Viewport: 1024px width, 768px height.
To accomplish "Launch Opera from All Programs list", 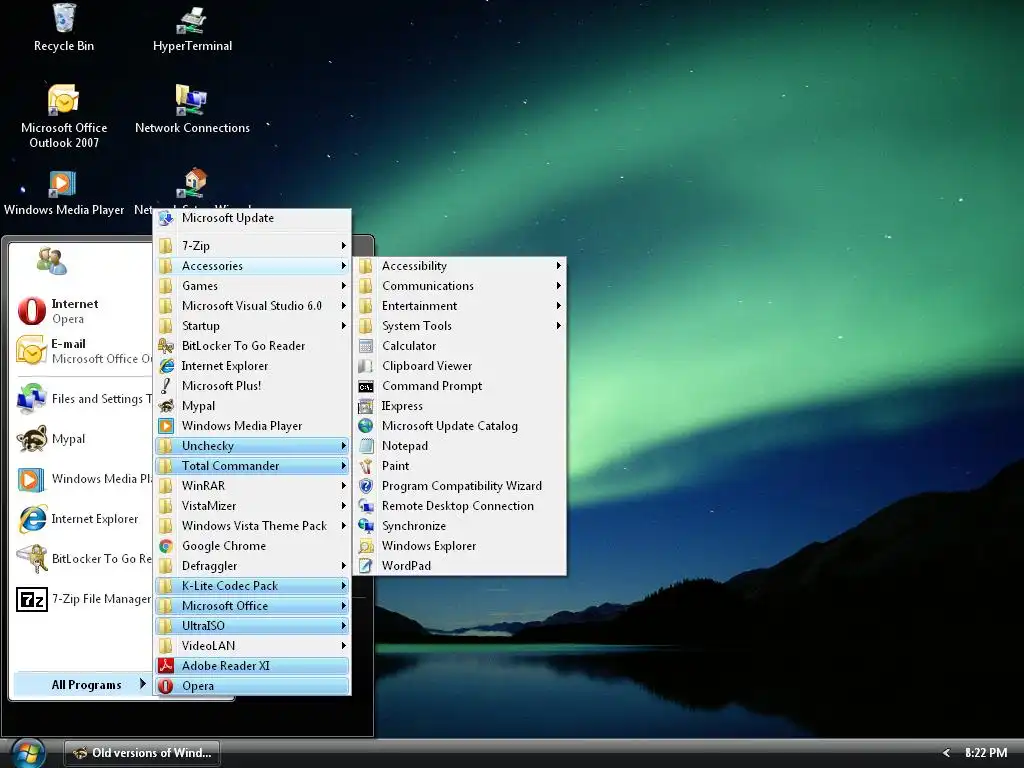I will [252, 686].
